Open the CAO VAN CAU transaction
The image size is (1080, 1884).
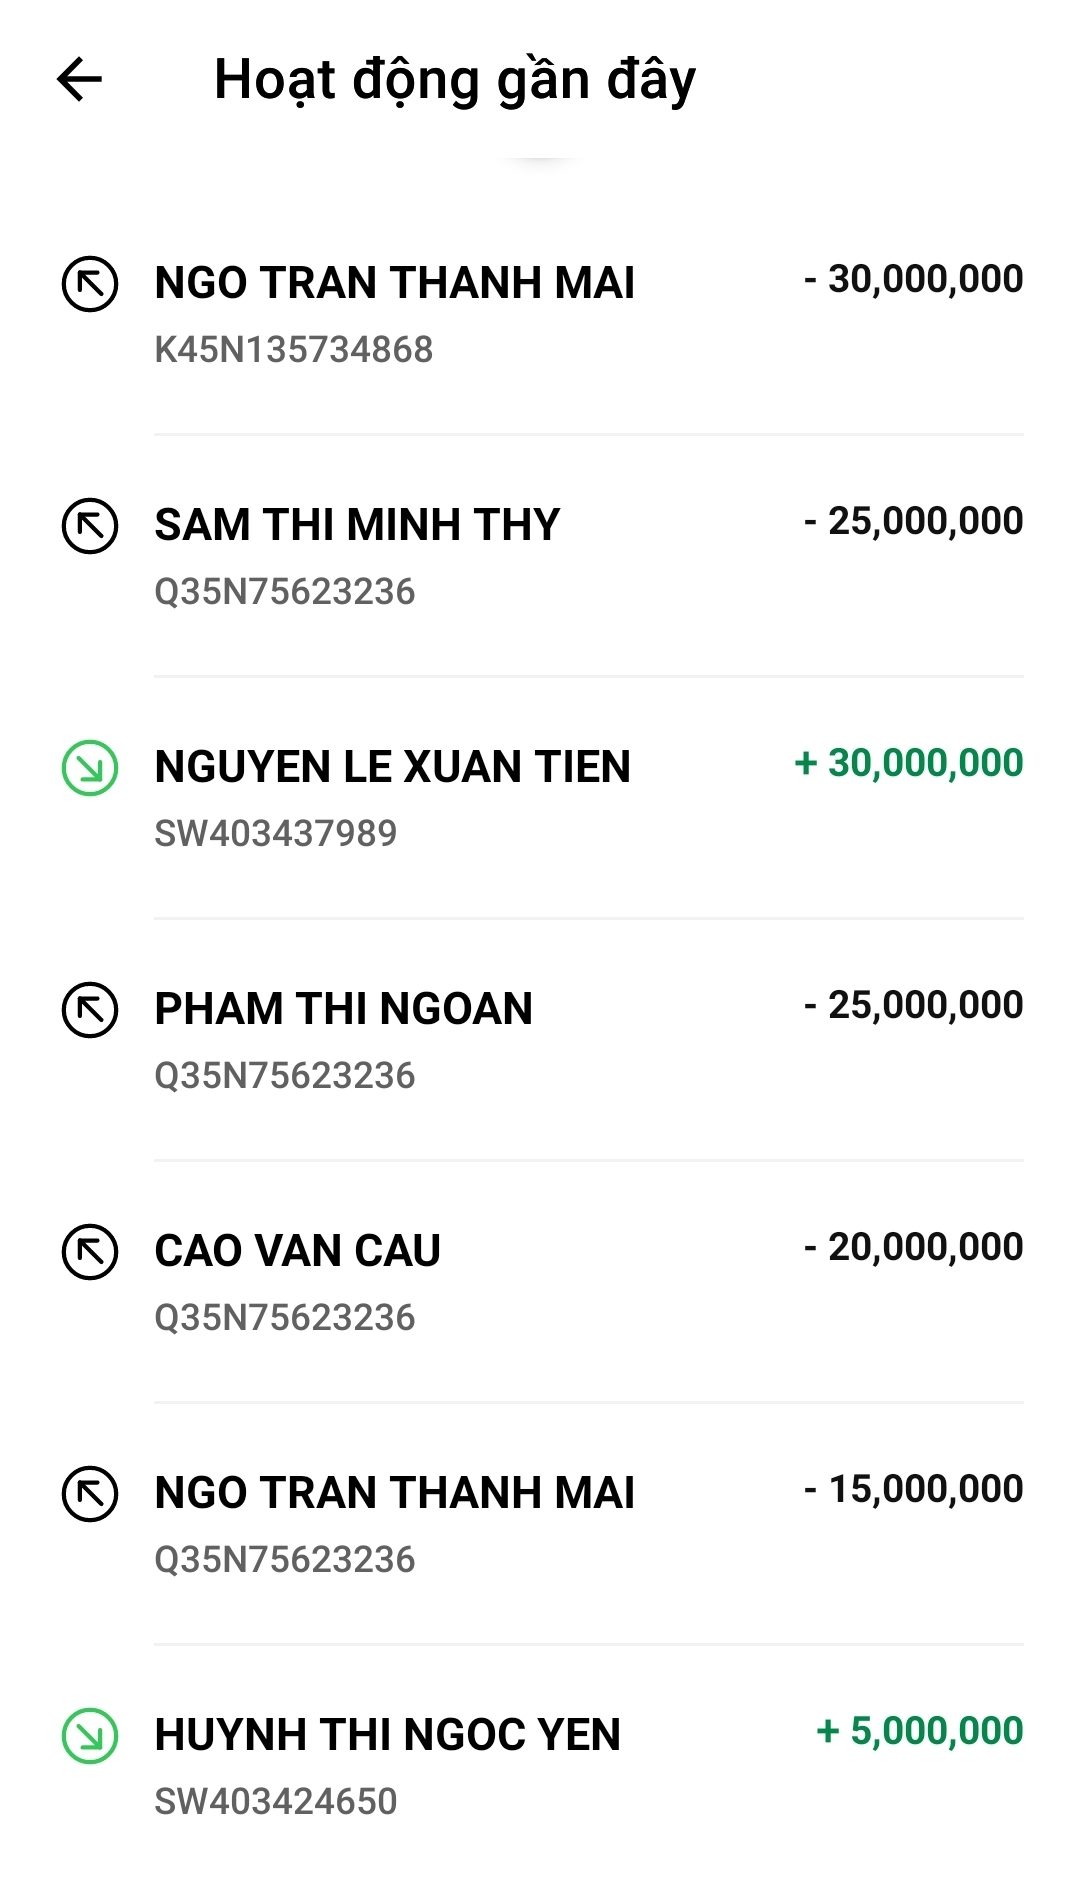click(x=297, y=1251)
